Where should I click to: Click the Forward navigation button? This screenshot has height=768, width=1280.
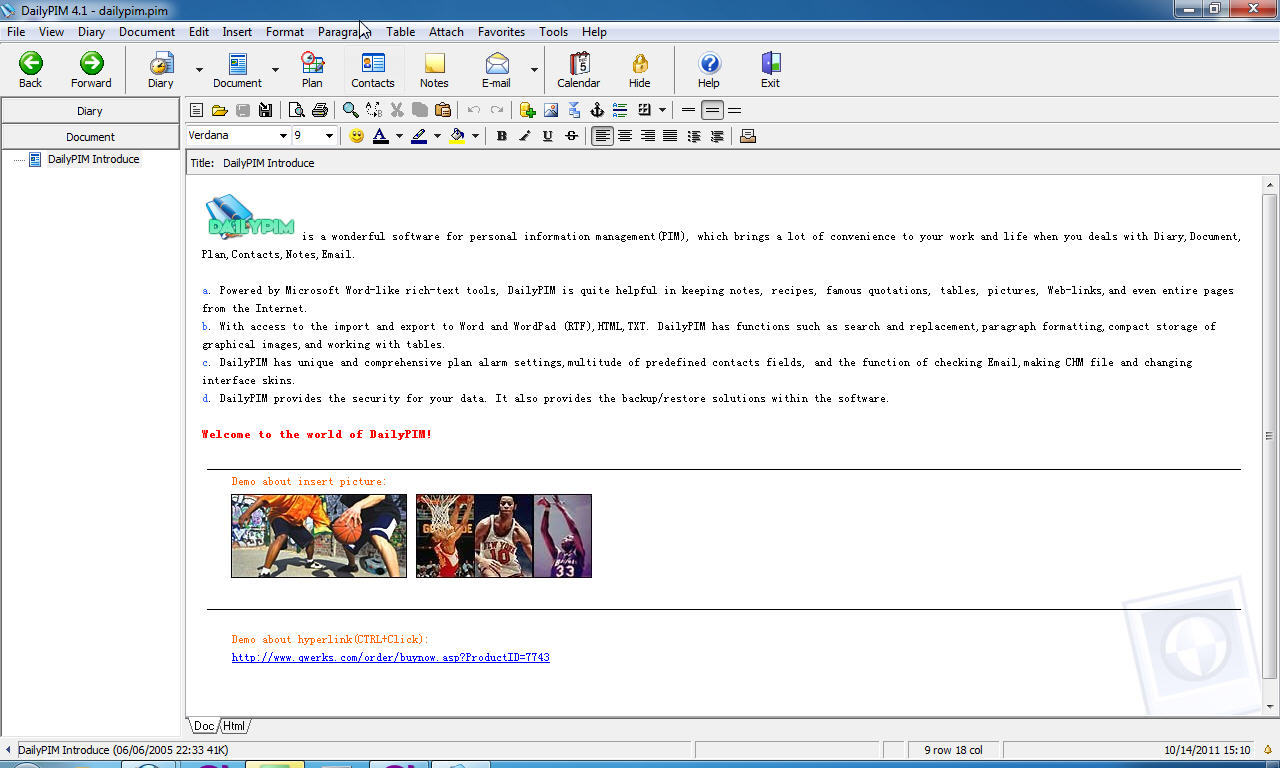point(91,70)
